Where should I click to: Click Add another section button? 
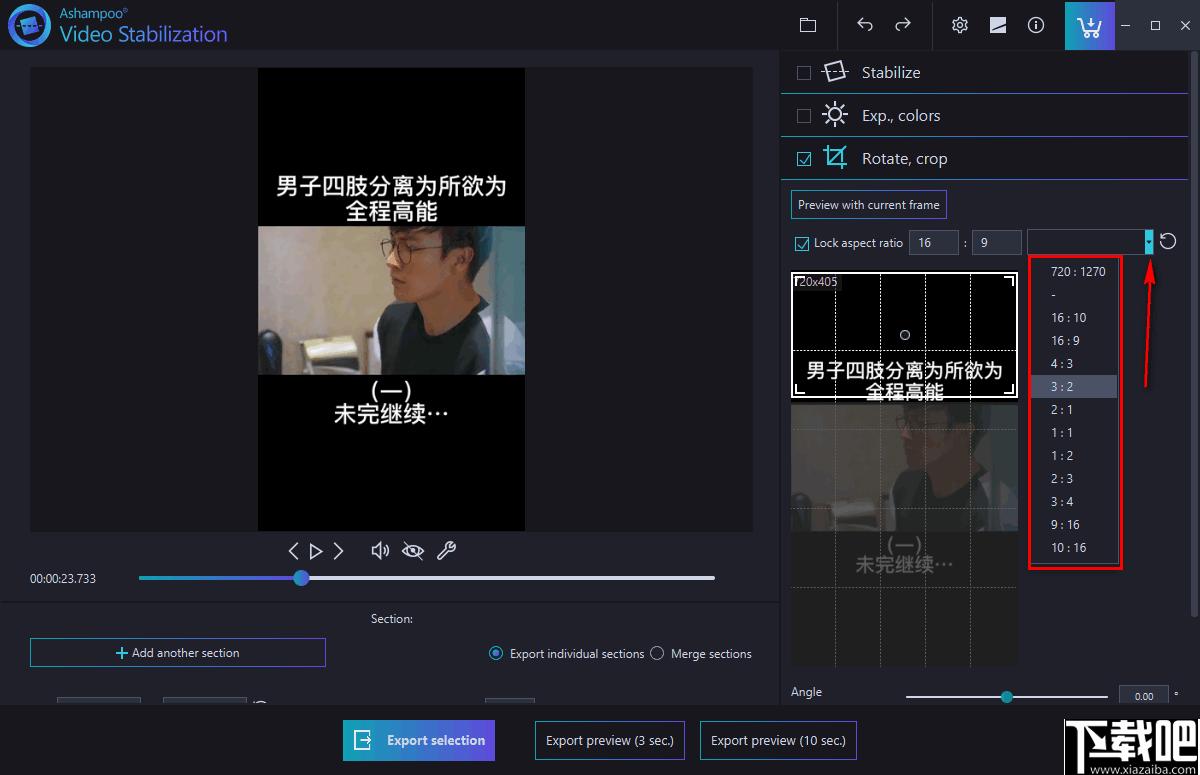(x=178, y=653)
